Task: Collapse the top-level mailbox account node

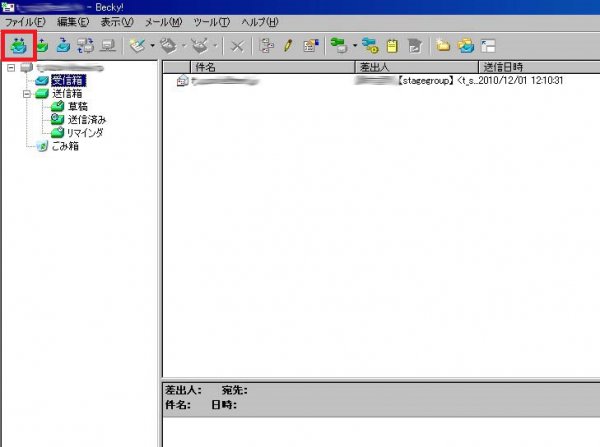Action: [x=11, y=68]
